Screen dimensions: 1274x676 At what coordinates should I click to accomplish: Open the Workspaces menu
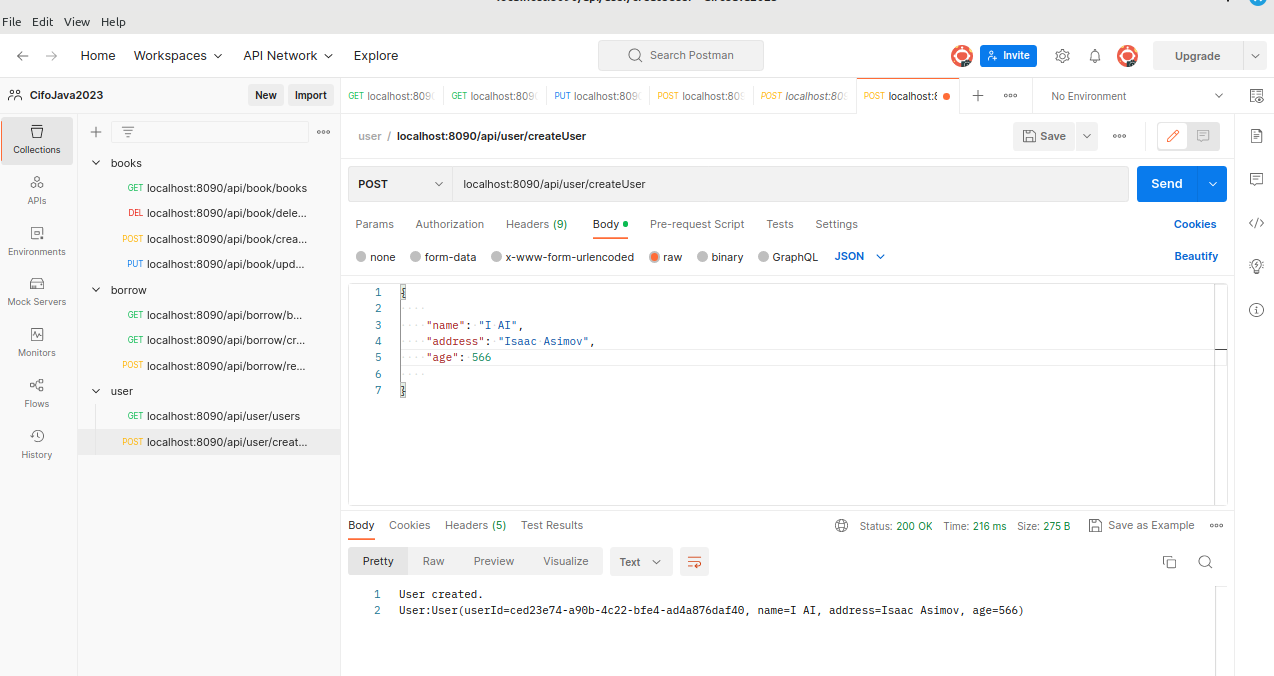[x=178, y=56]
